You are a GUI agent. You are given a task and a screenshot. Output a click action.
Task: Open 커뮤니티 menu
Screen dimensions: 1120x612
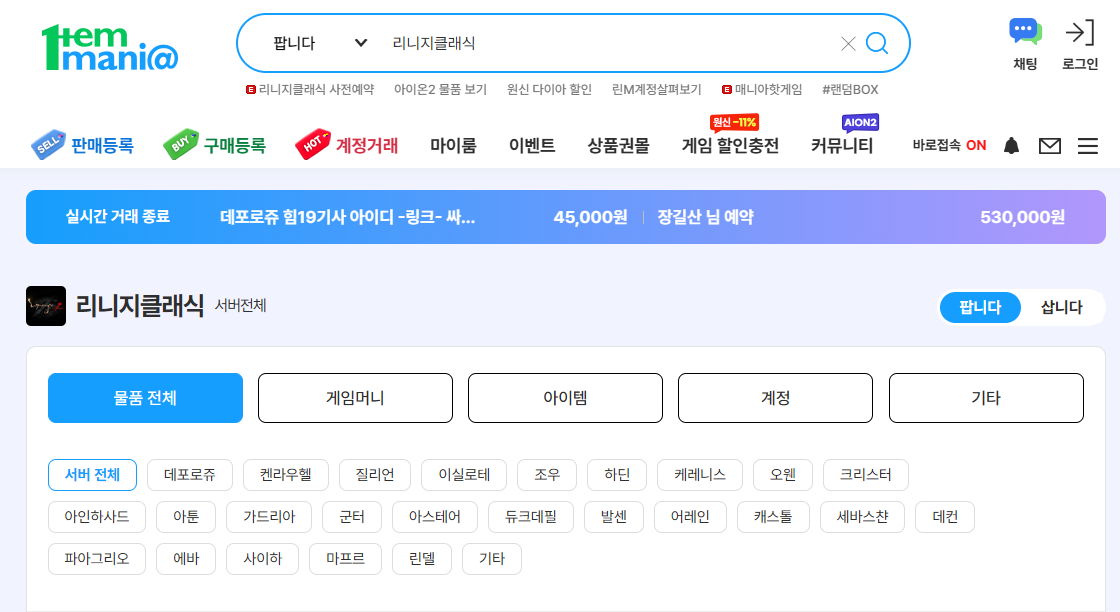pyautogui.click(x=841, y=146)
